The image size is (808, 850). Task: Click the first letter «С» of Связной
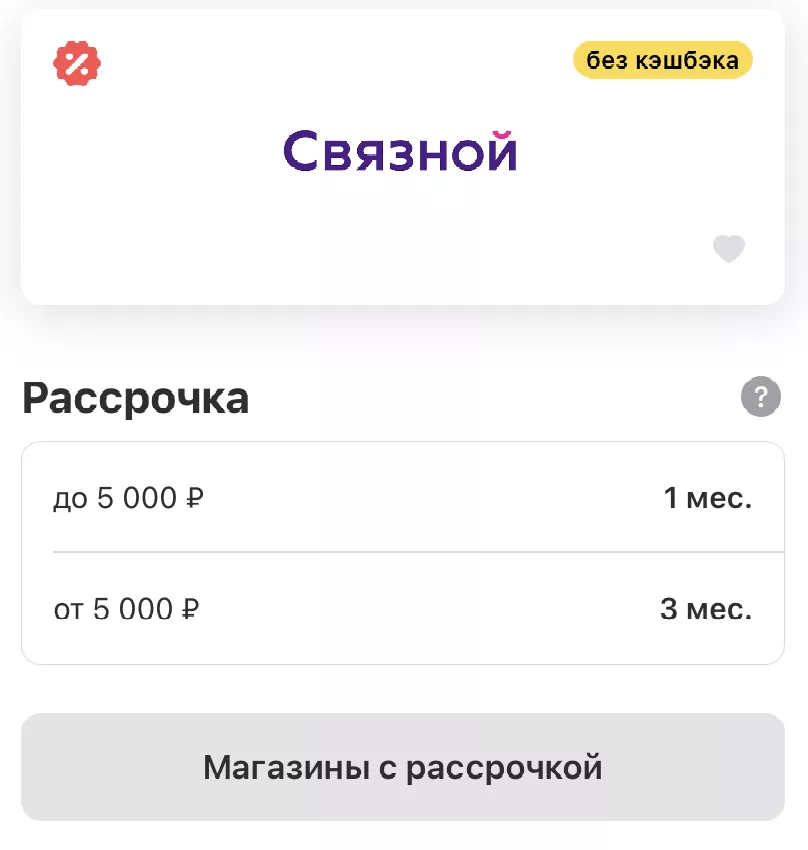click(303, 153)
